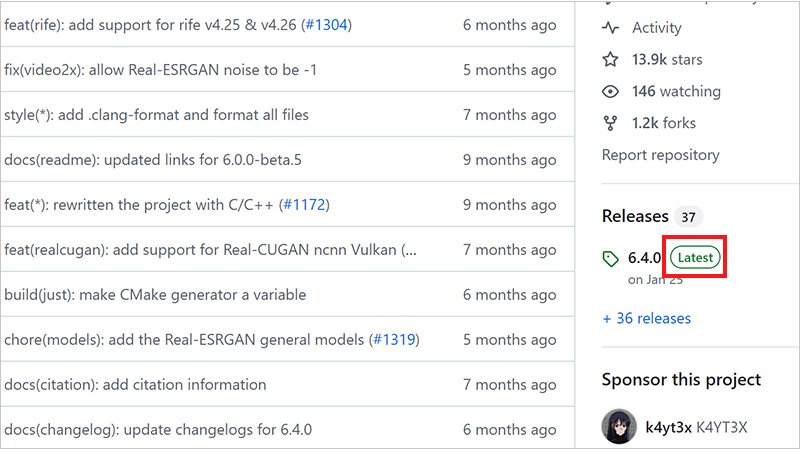
Task: Click the green Latest release badge
Action: [x=695, y=257]
